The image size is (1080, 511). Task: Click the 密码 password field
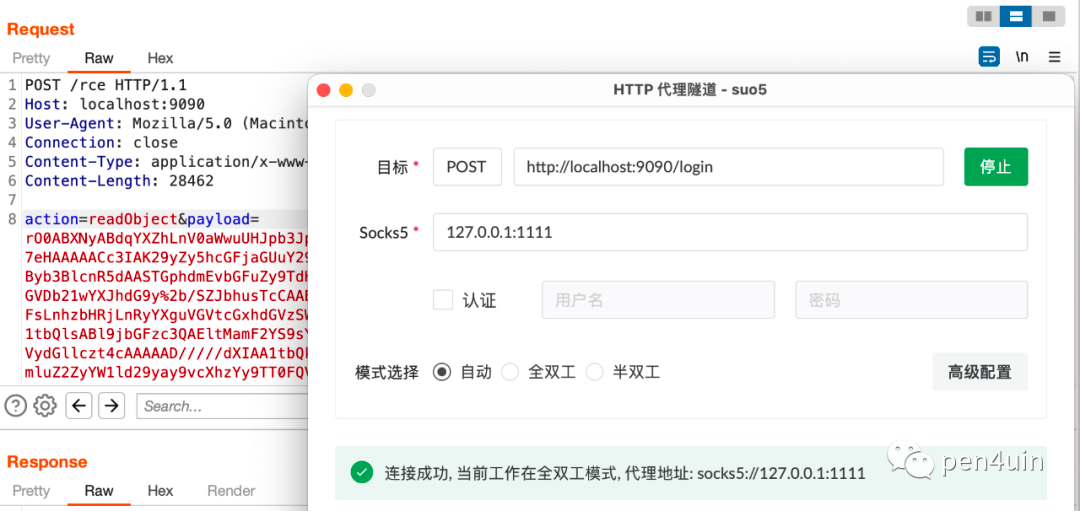pos(911,300)
